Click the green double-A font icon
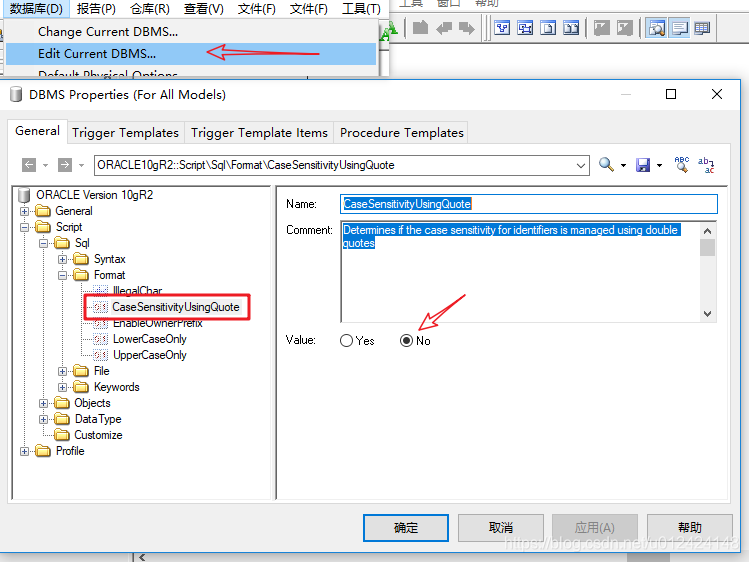The height and width of the screenshot is (562, 749). [389, 31]
